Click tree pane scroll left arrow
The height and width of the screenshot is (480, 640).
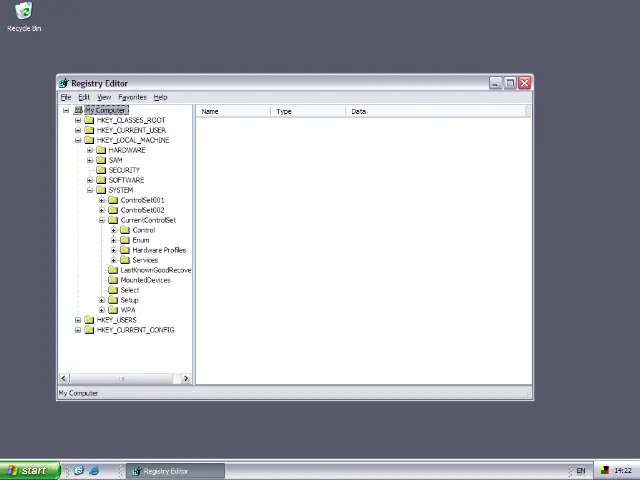[64, 378]
